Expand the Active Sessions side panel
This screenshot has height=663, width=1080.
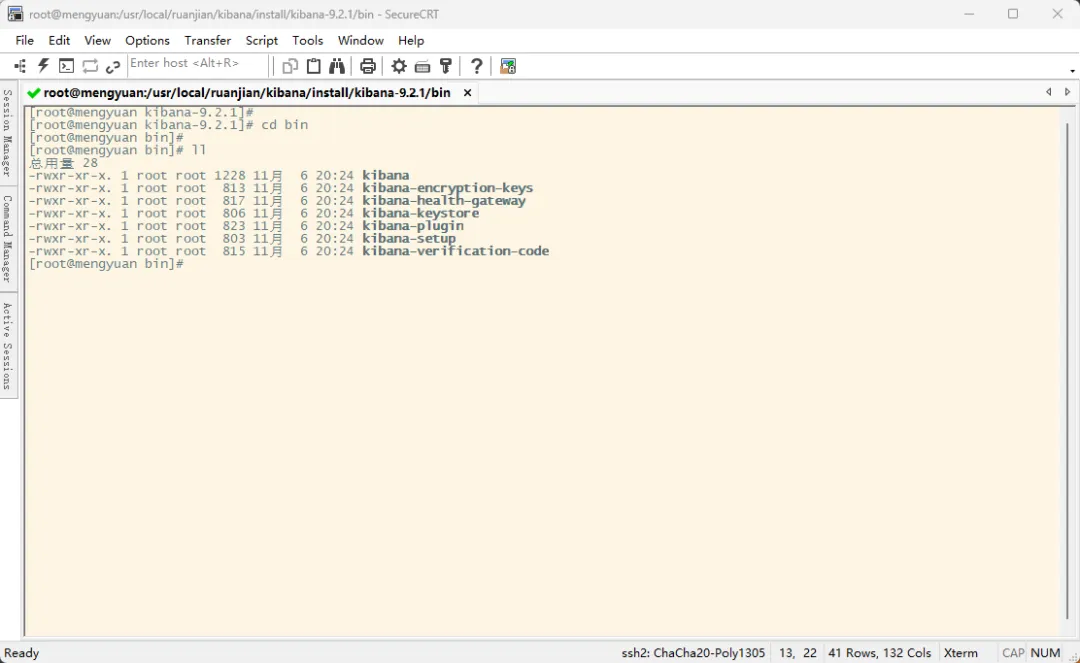[8, 346]
